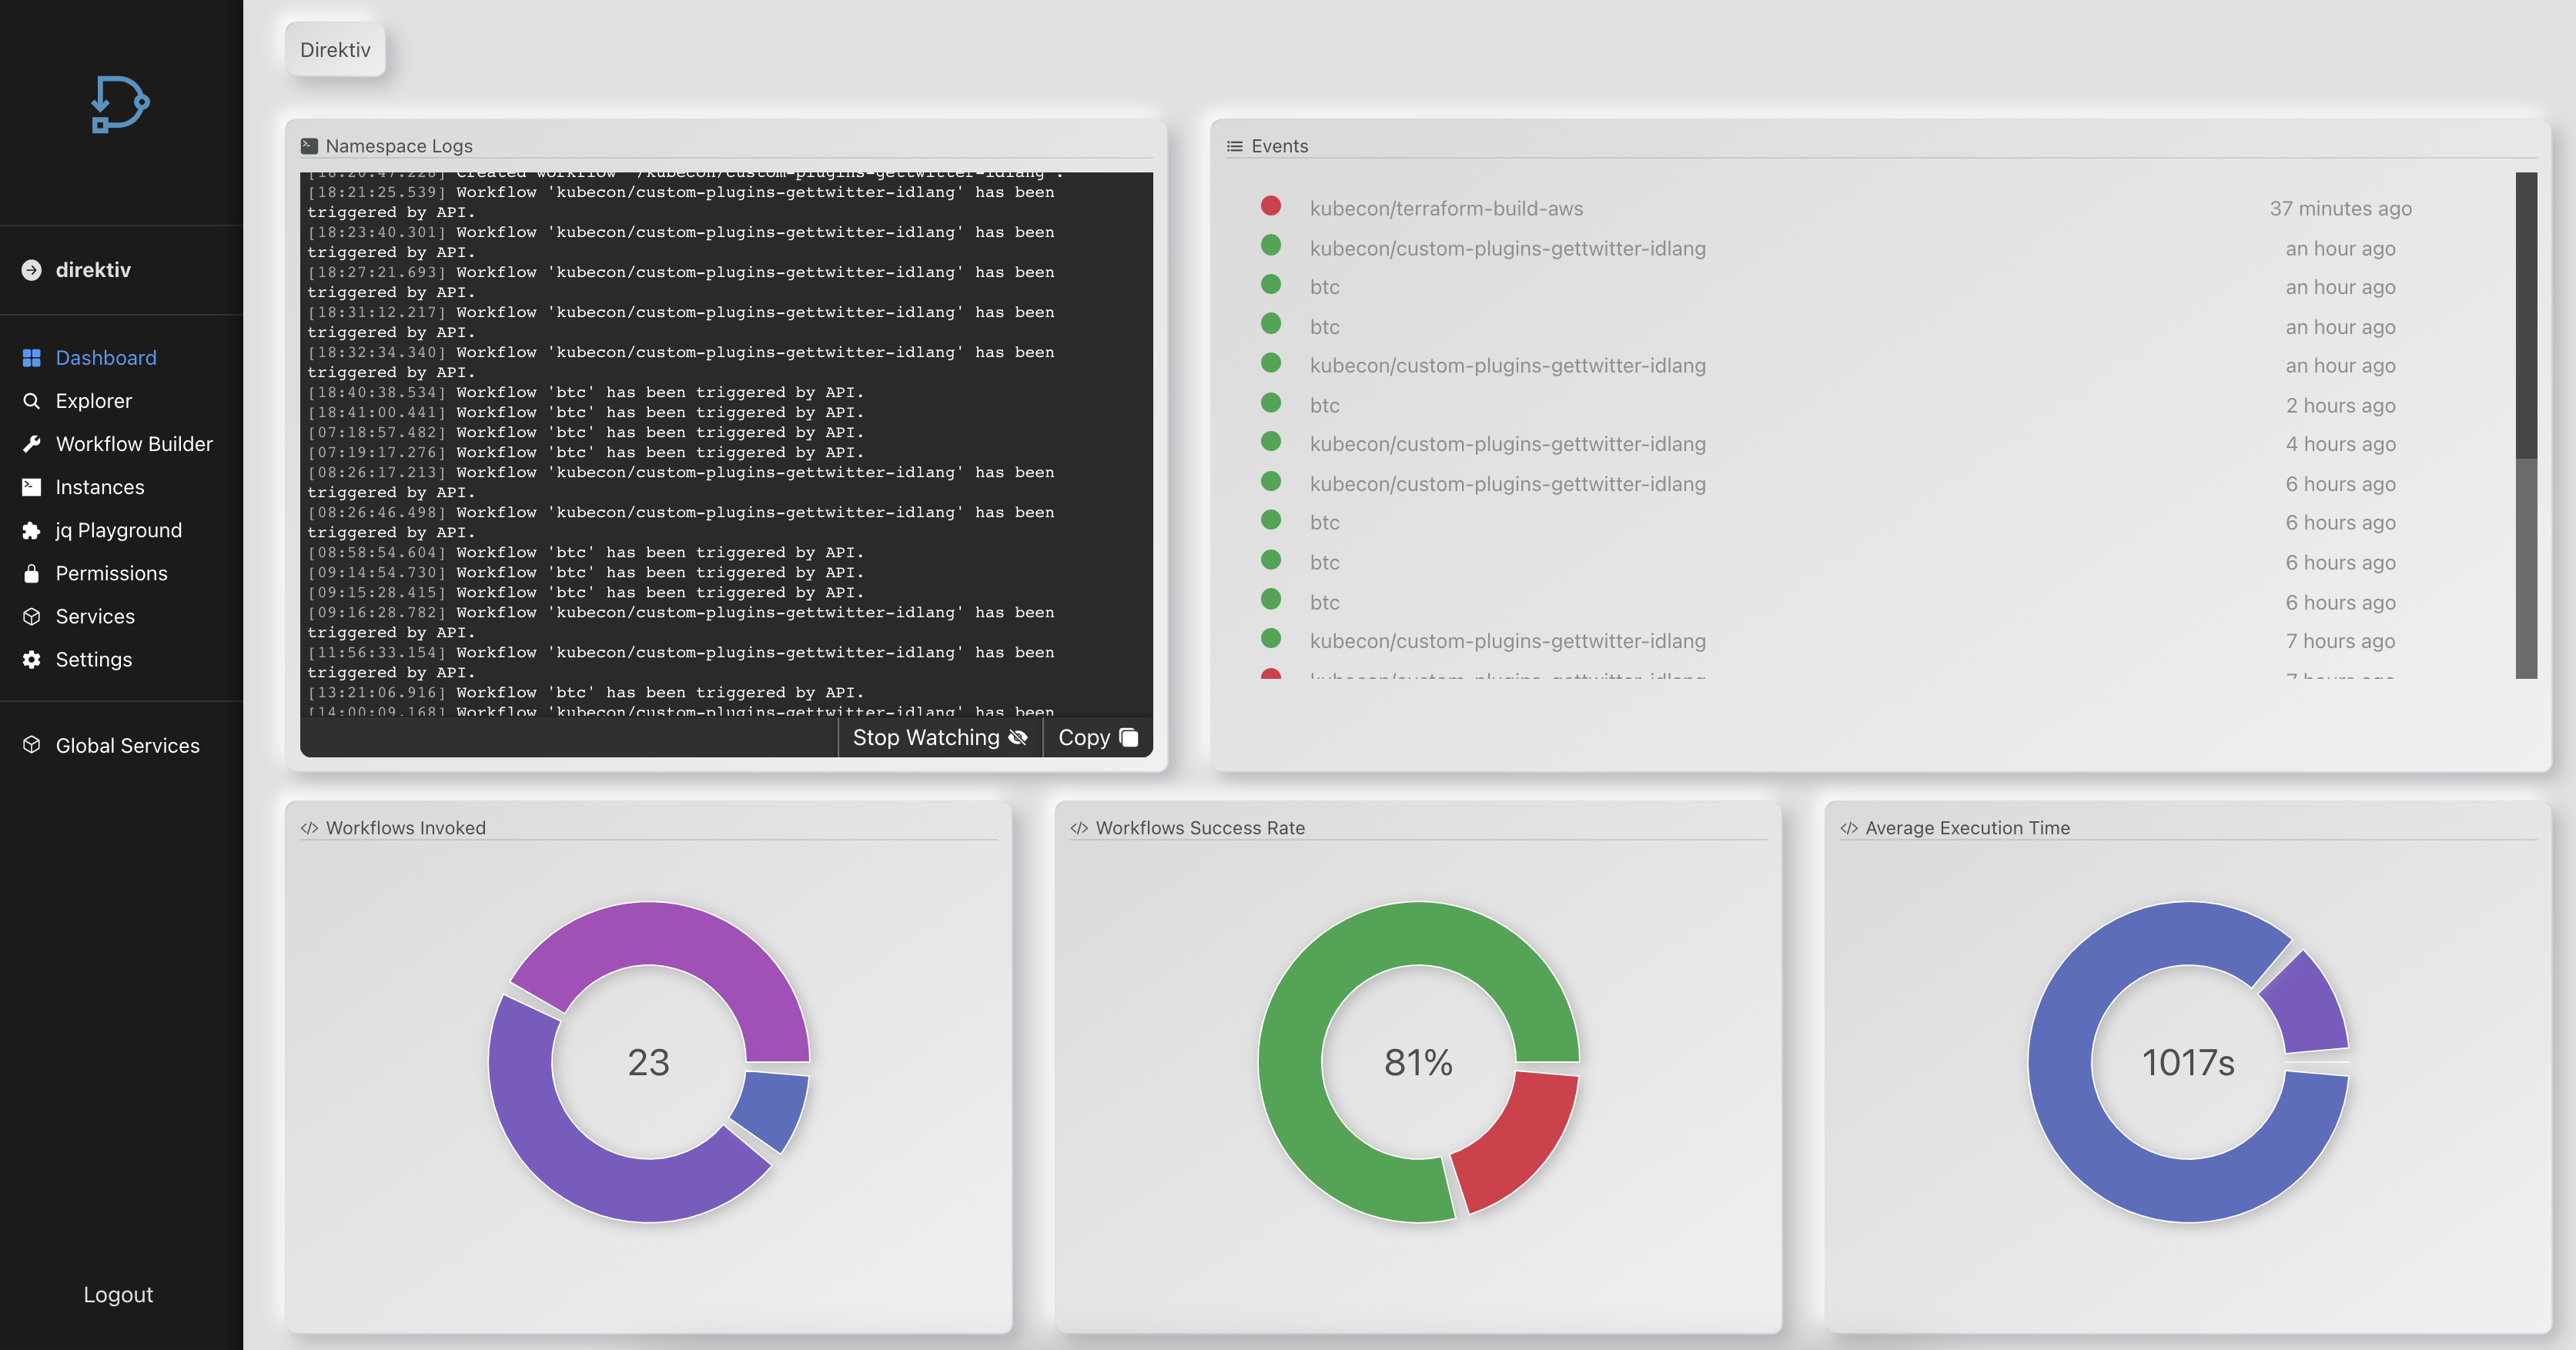This screenshot has width=2576, height=1350.
Task: Click the Permissions lock icon
Action: (32, 573)
